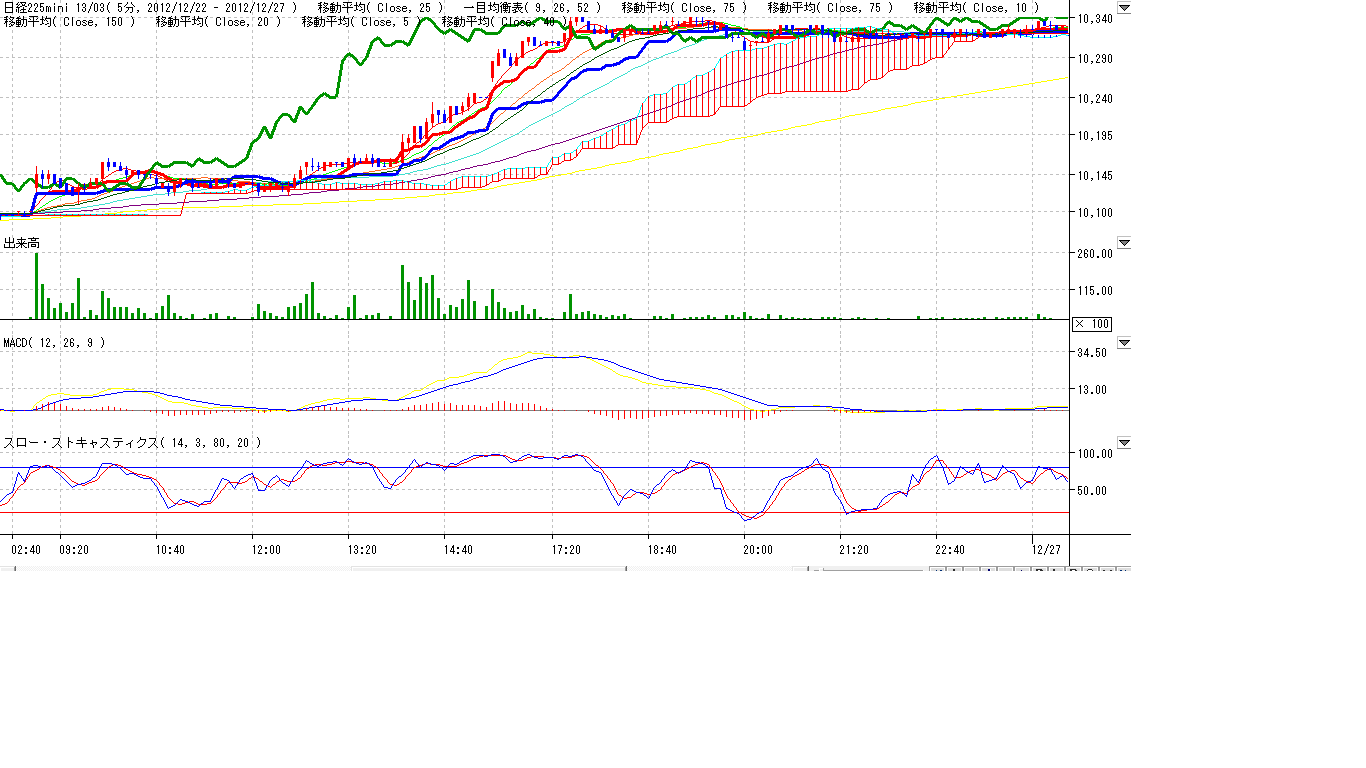The image size is (1366, 768).
Task: Select the 12/27 date marker on time axis
Action: pos(1046,549)
